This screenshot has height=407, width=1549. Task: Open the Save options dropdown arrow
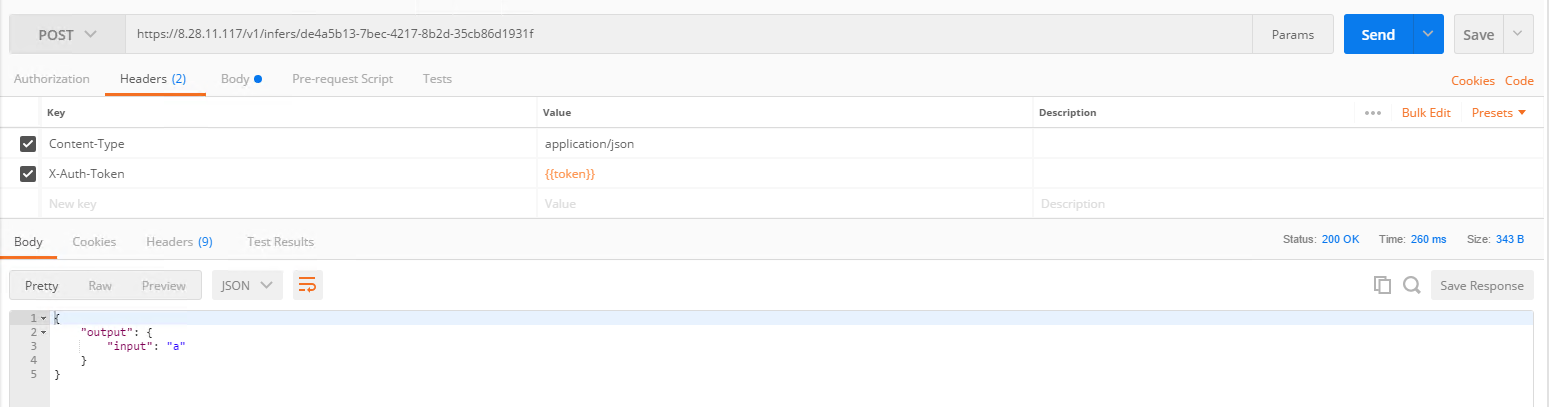1518,34
